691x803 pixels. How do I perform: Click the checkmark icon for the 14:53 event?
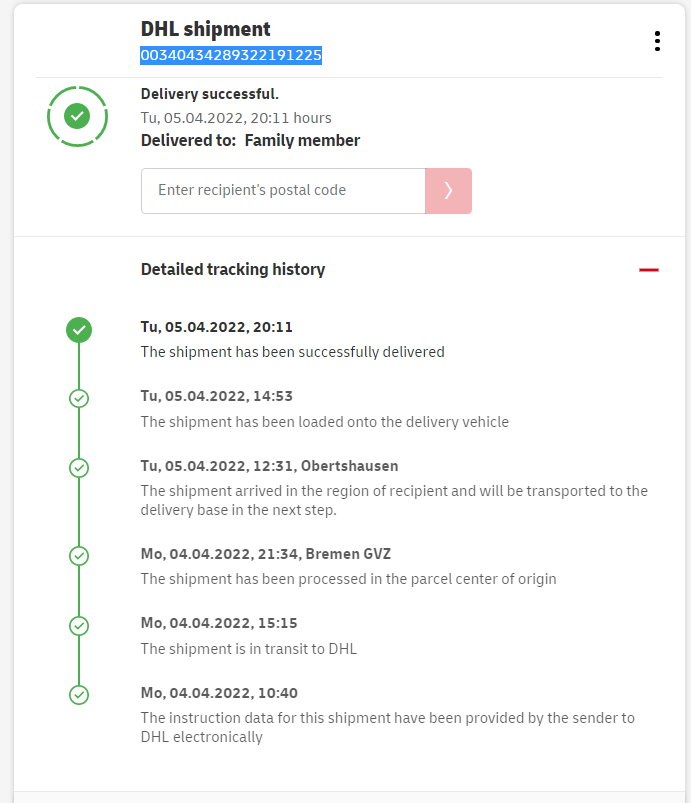[79, 398]
